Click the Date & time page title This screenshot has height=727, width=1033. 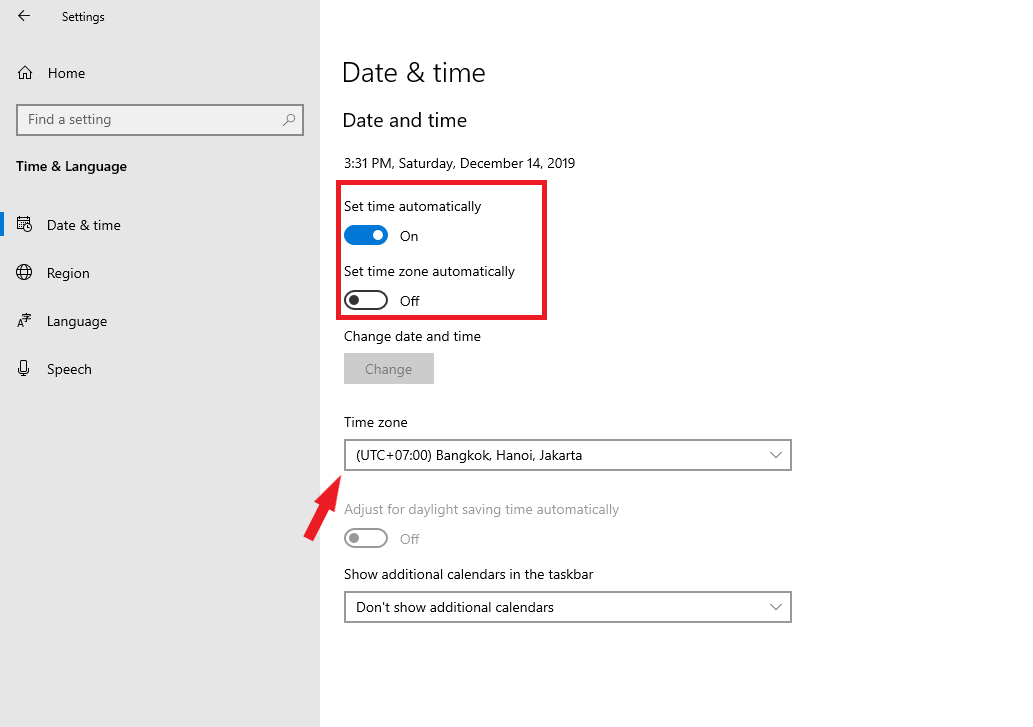pos(414,72)
